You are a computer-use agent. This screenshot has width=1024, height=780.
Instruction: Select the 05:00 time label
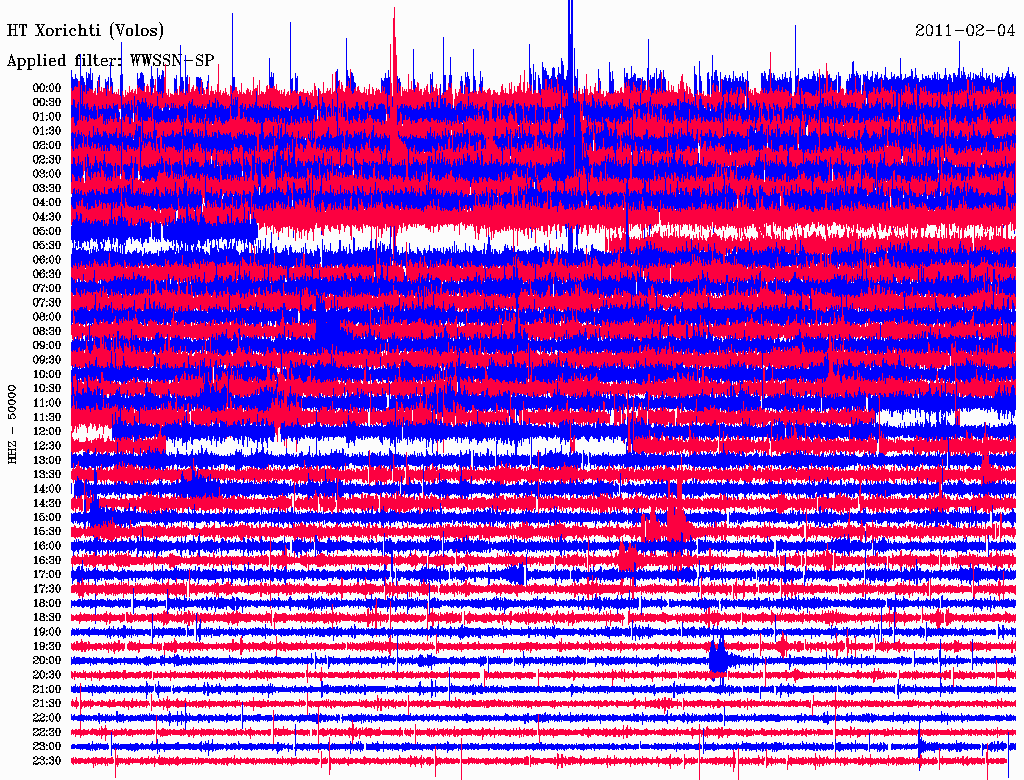(x=47, y=231)
